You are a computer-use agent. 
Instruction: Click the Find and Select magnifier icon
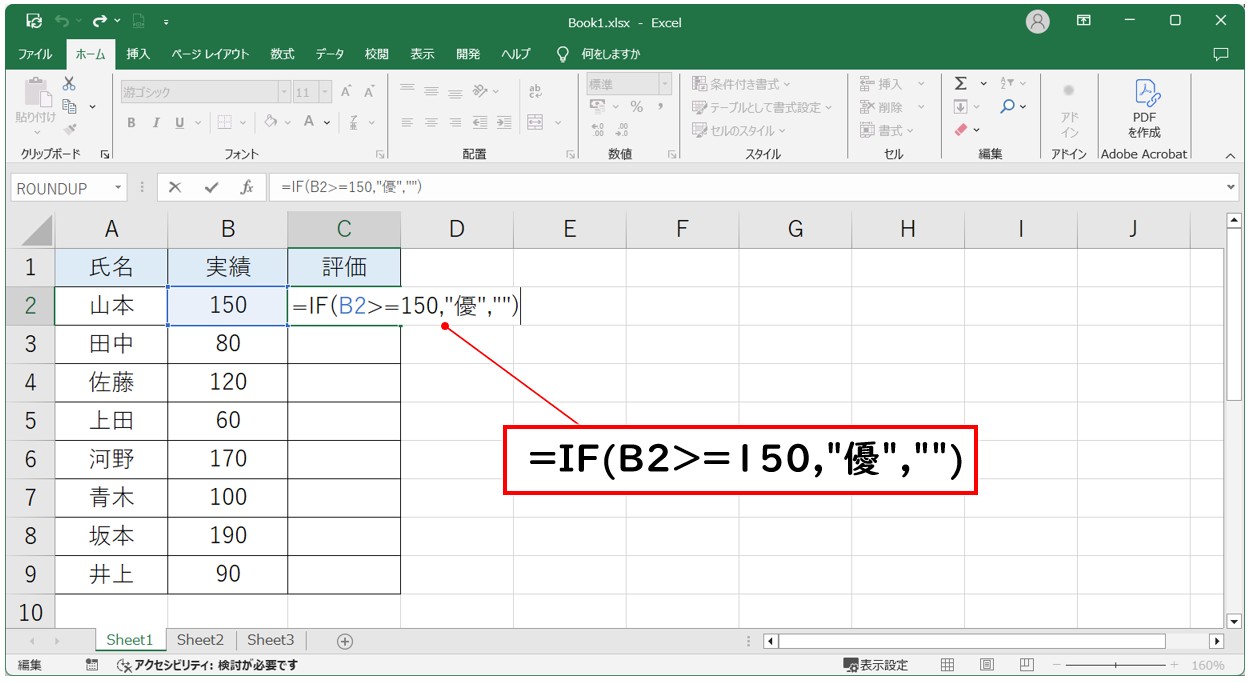[1008, 107]
